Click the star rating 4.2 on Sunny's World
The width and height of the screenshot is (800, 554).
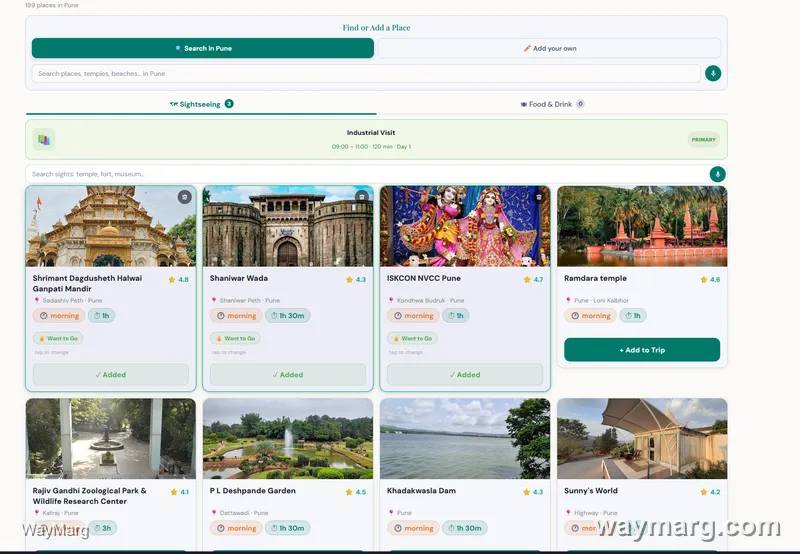click(x=710, y=492)
